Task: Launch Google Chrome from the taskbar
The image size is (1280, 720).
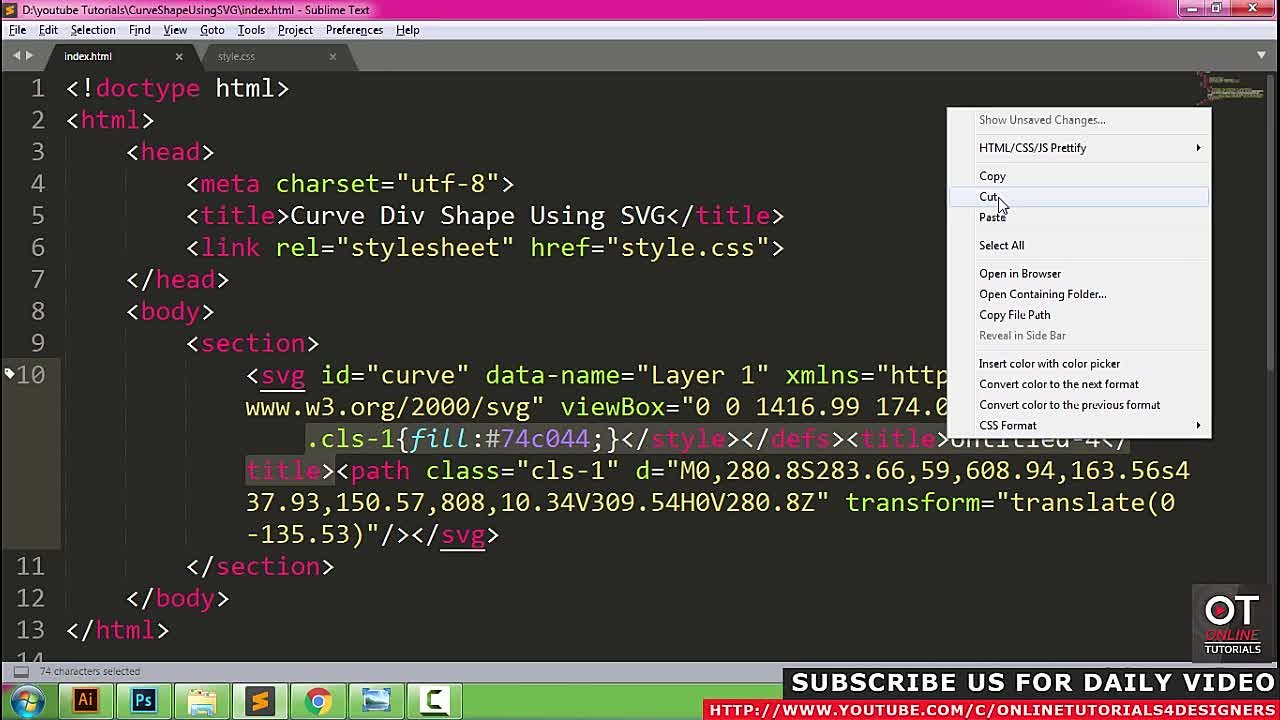Action: pyautogui.click(x=318, y=701)
